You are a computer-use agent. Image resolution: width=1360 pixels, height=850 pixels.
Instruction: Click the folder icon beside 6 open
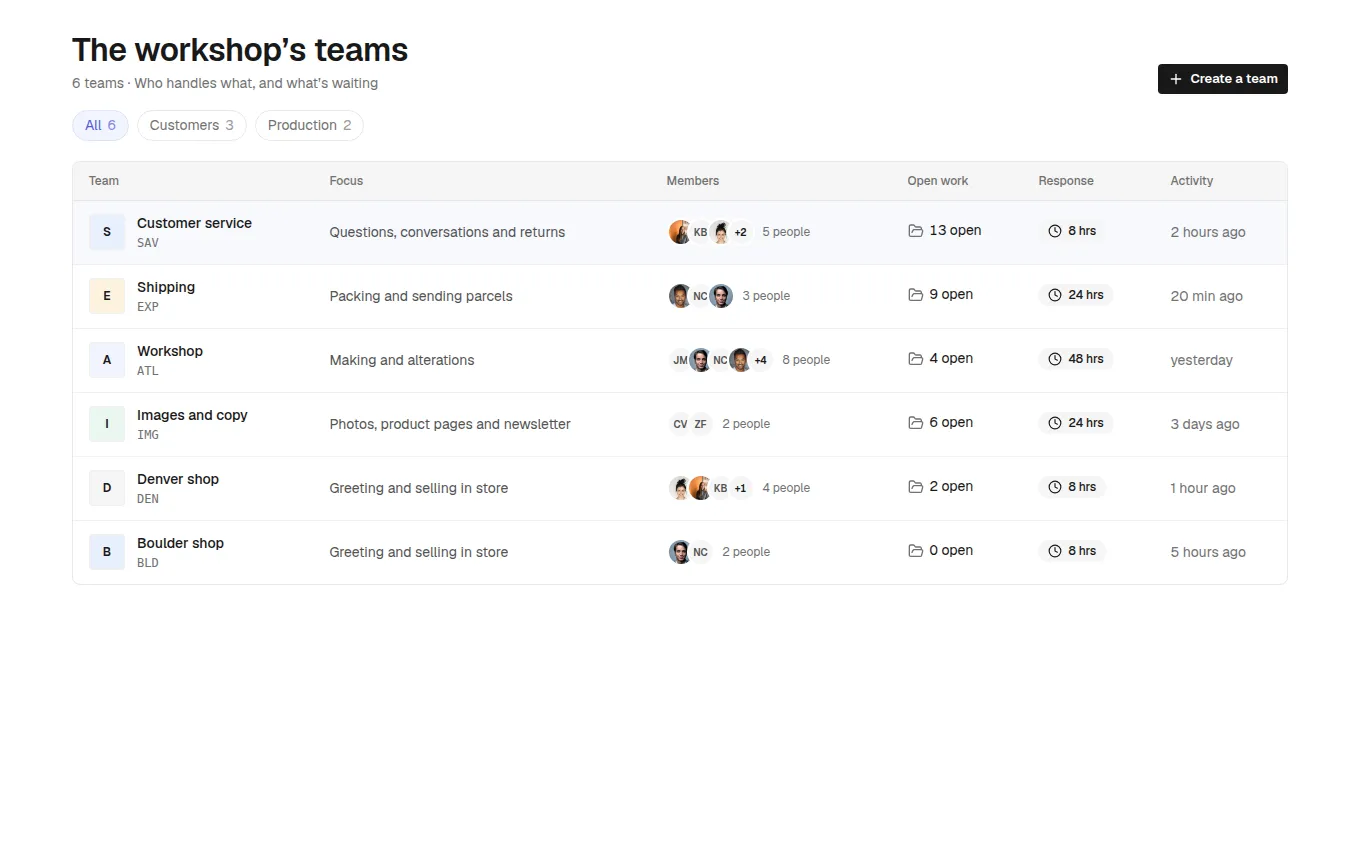(915, 423)
